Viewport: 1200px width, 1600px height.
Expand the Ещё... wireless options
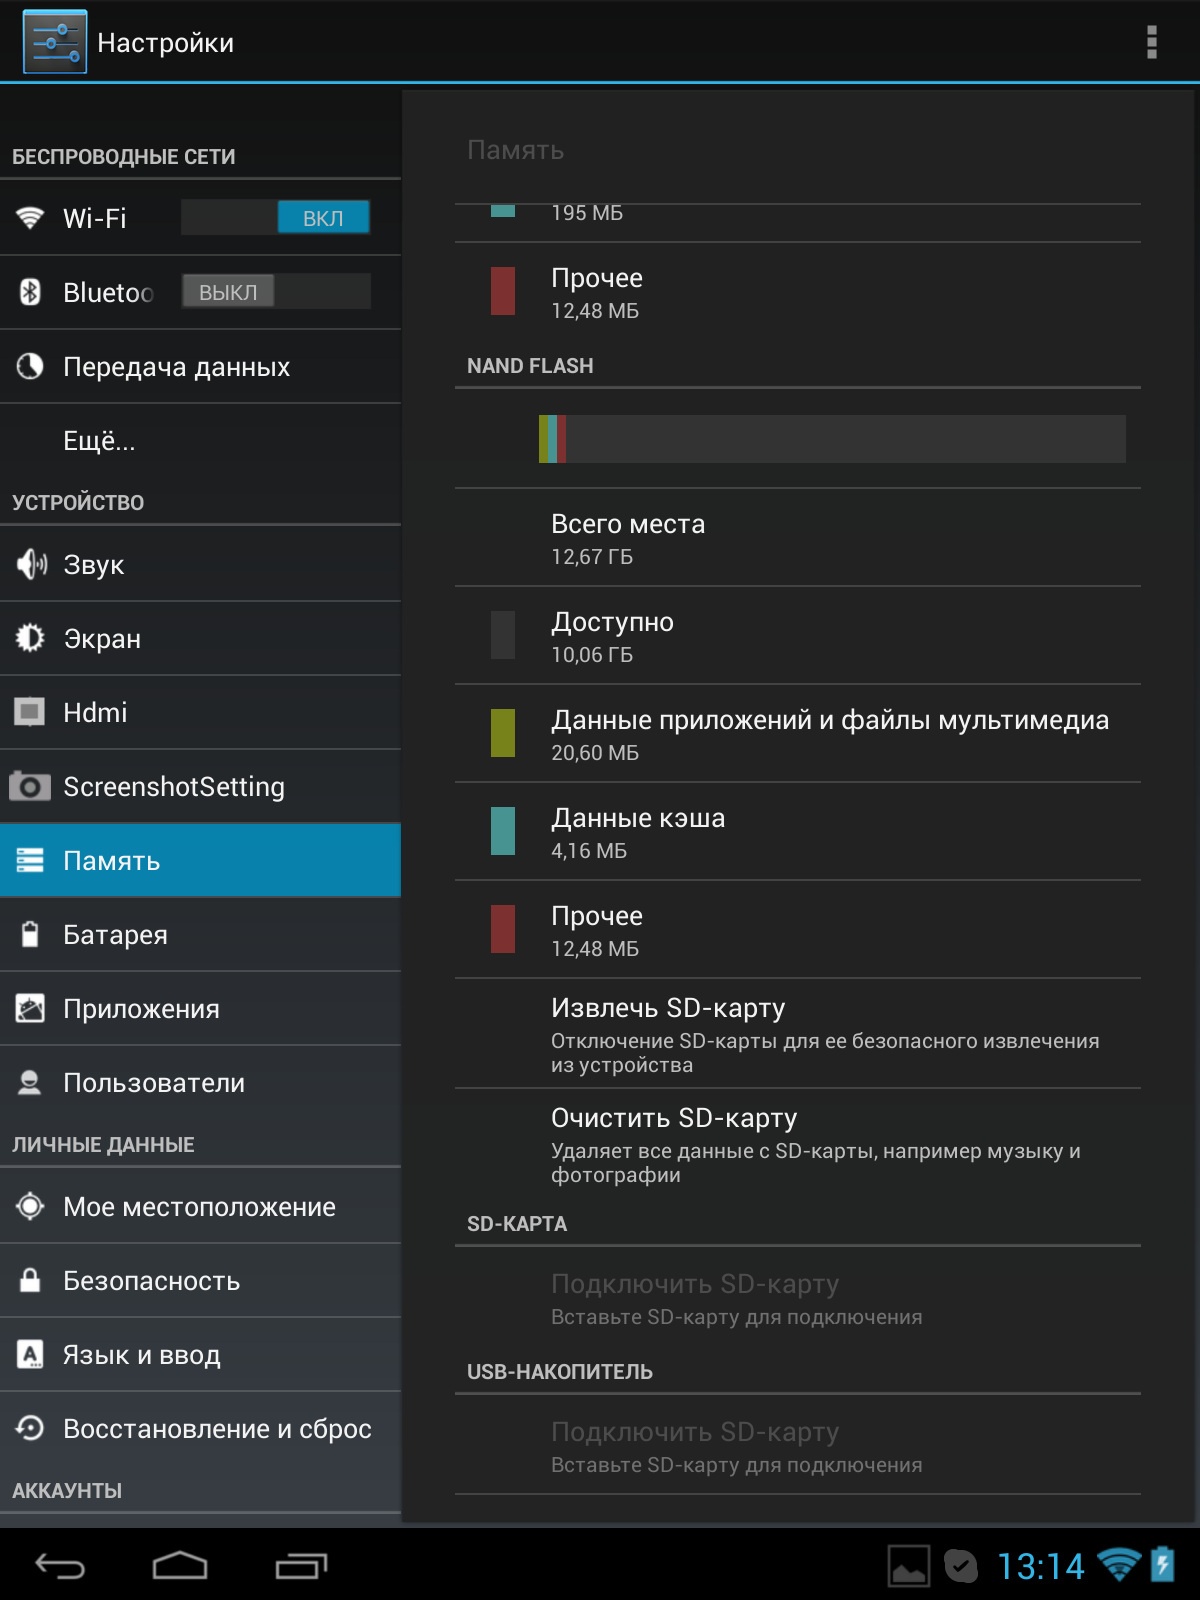point(99,441)
